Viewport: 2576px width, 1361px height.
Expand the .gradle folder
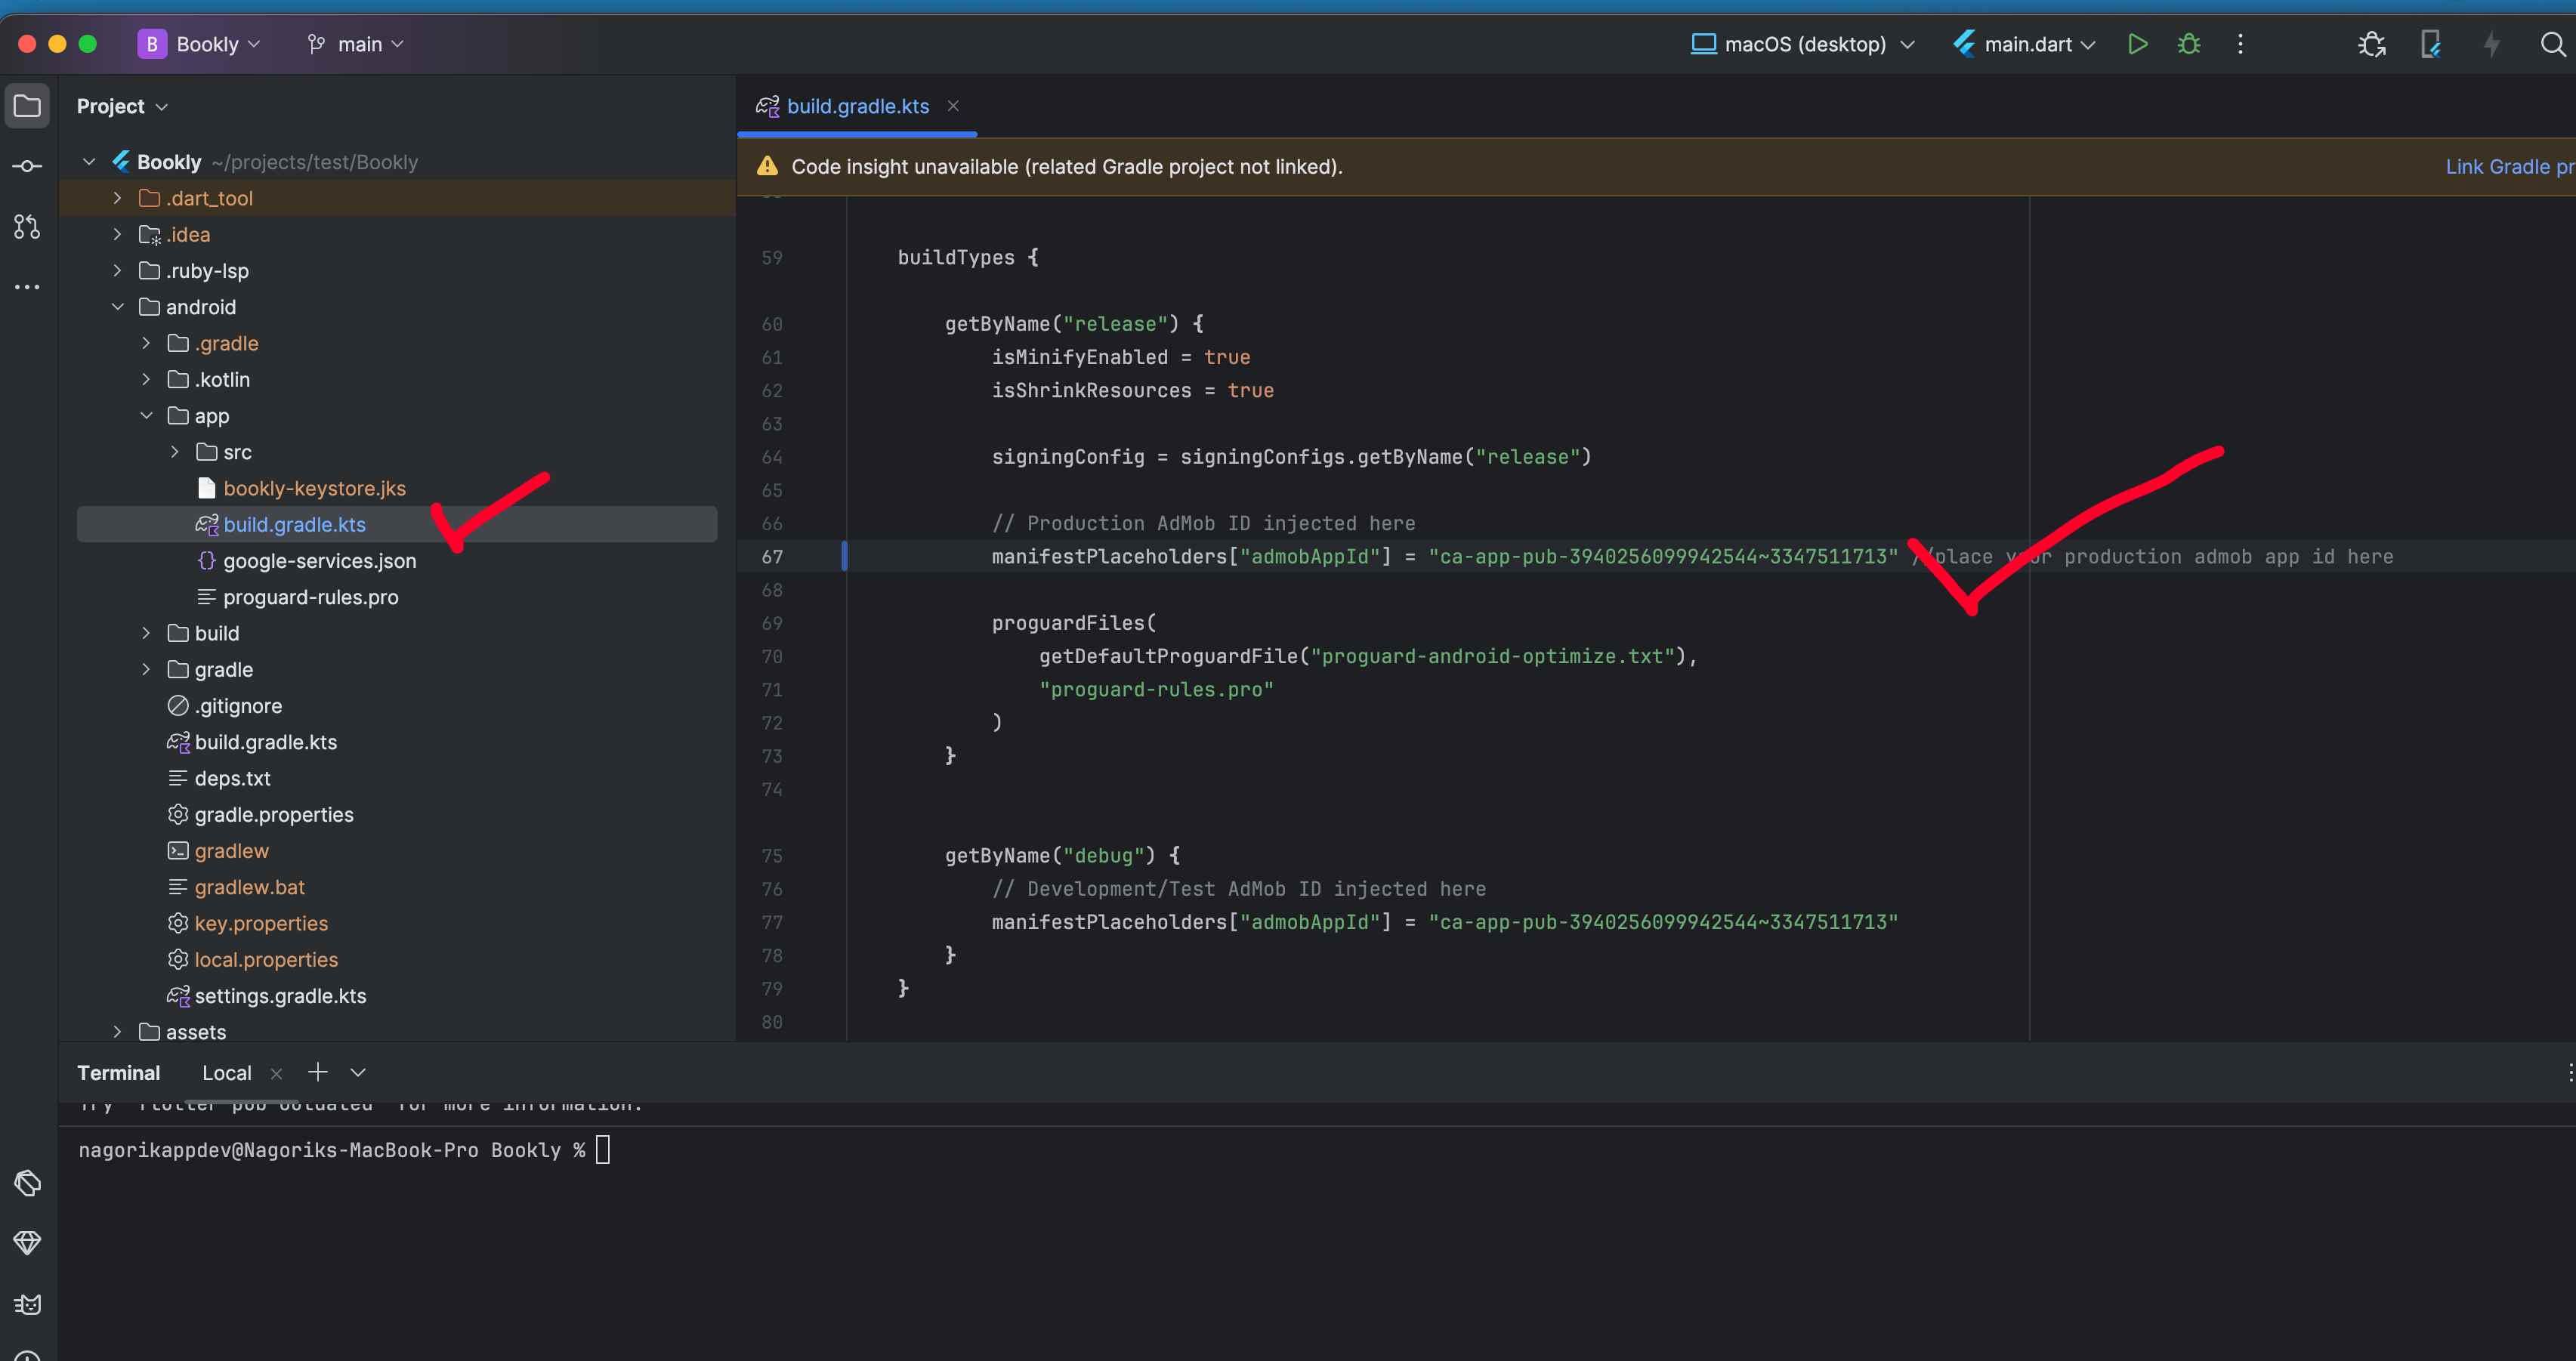click(x=146, y=343)
